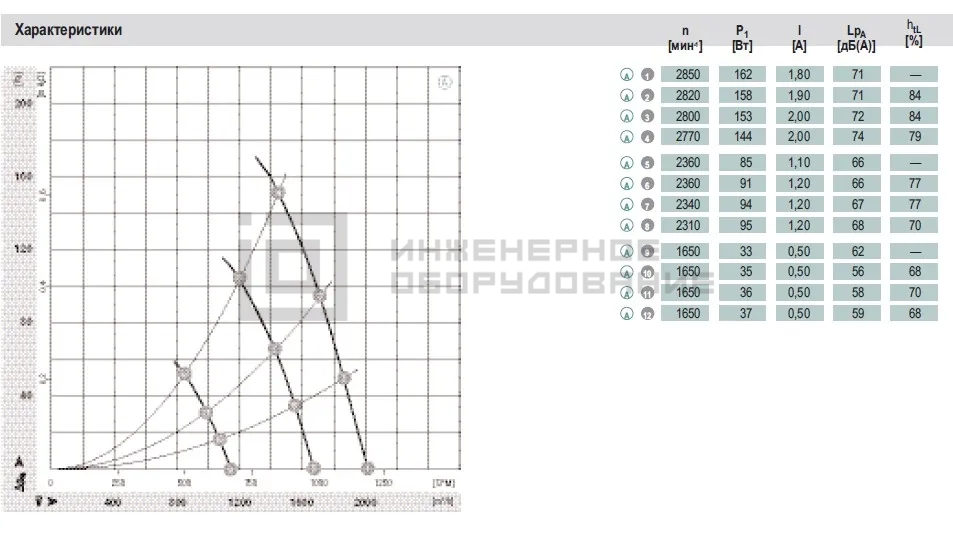Click the 1200 value on bottom airflow axis

(239, 502)
